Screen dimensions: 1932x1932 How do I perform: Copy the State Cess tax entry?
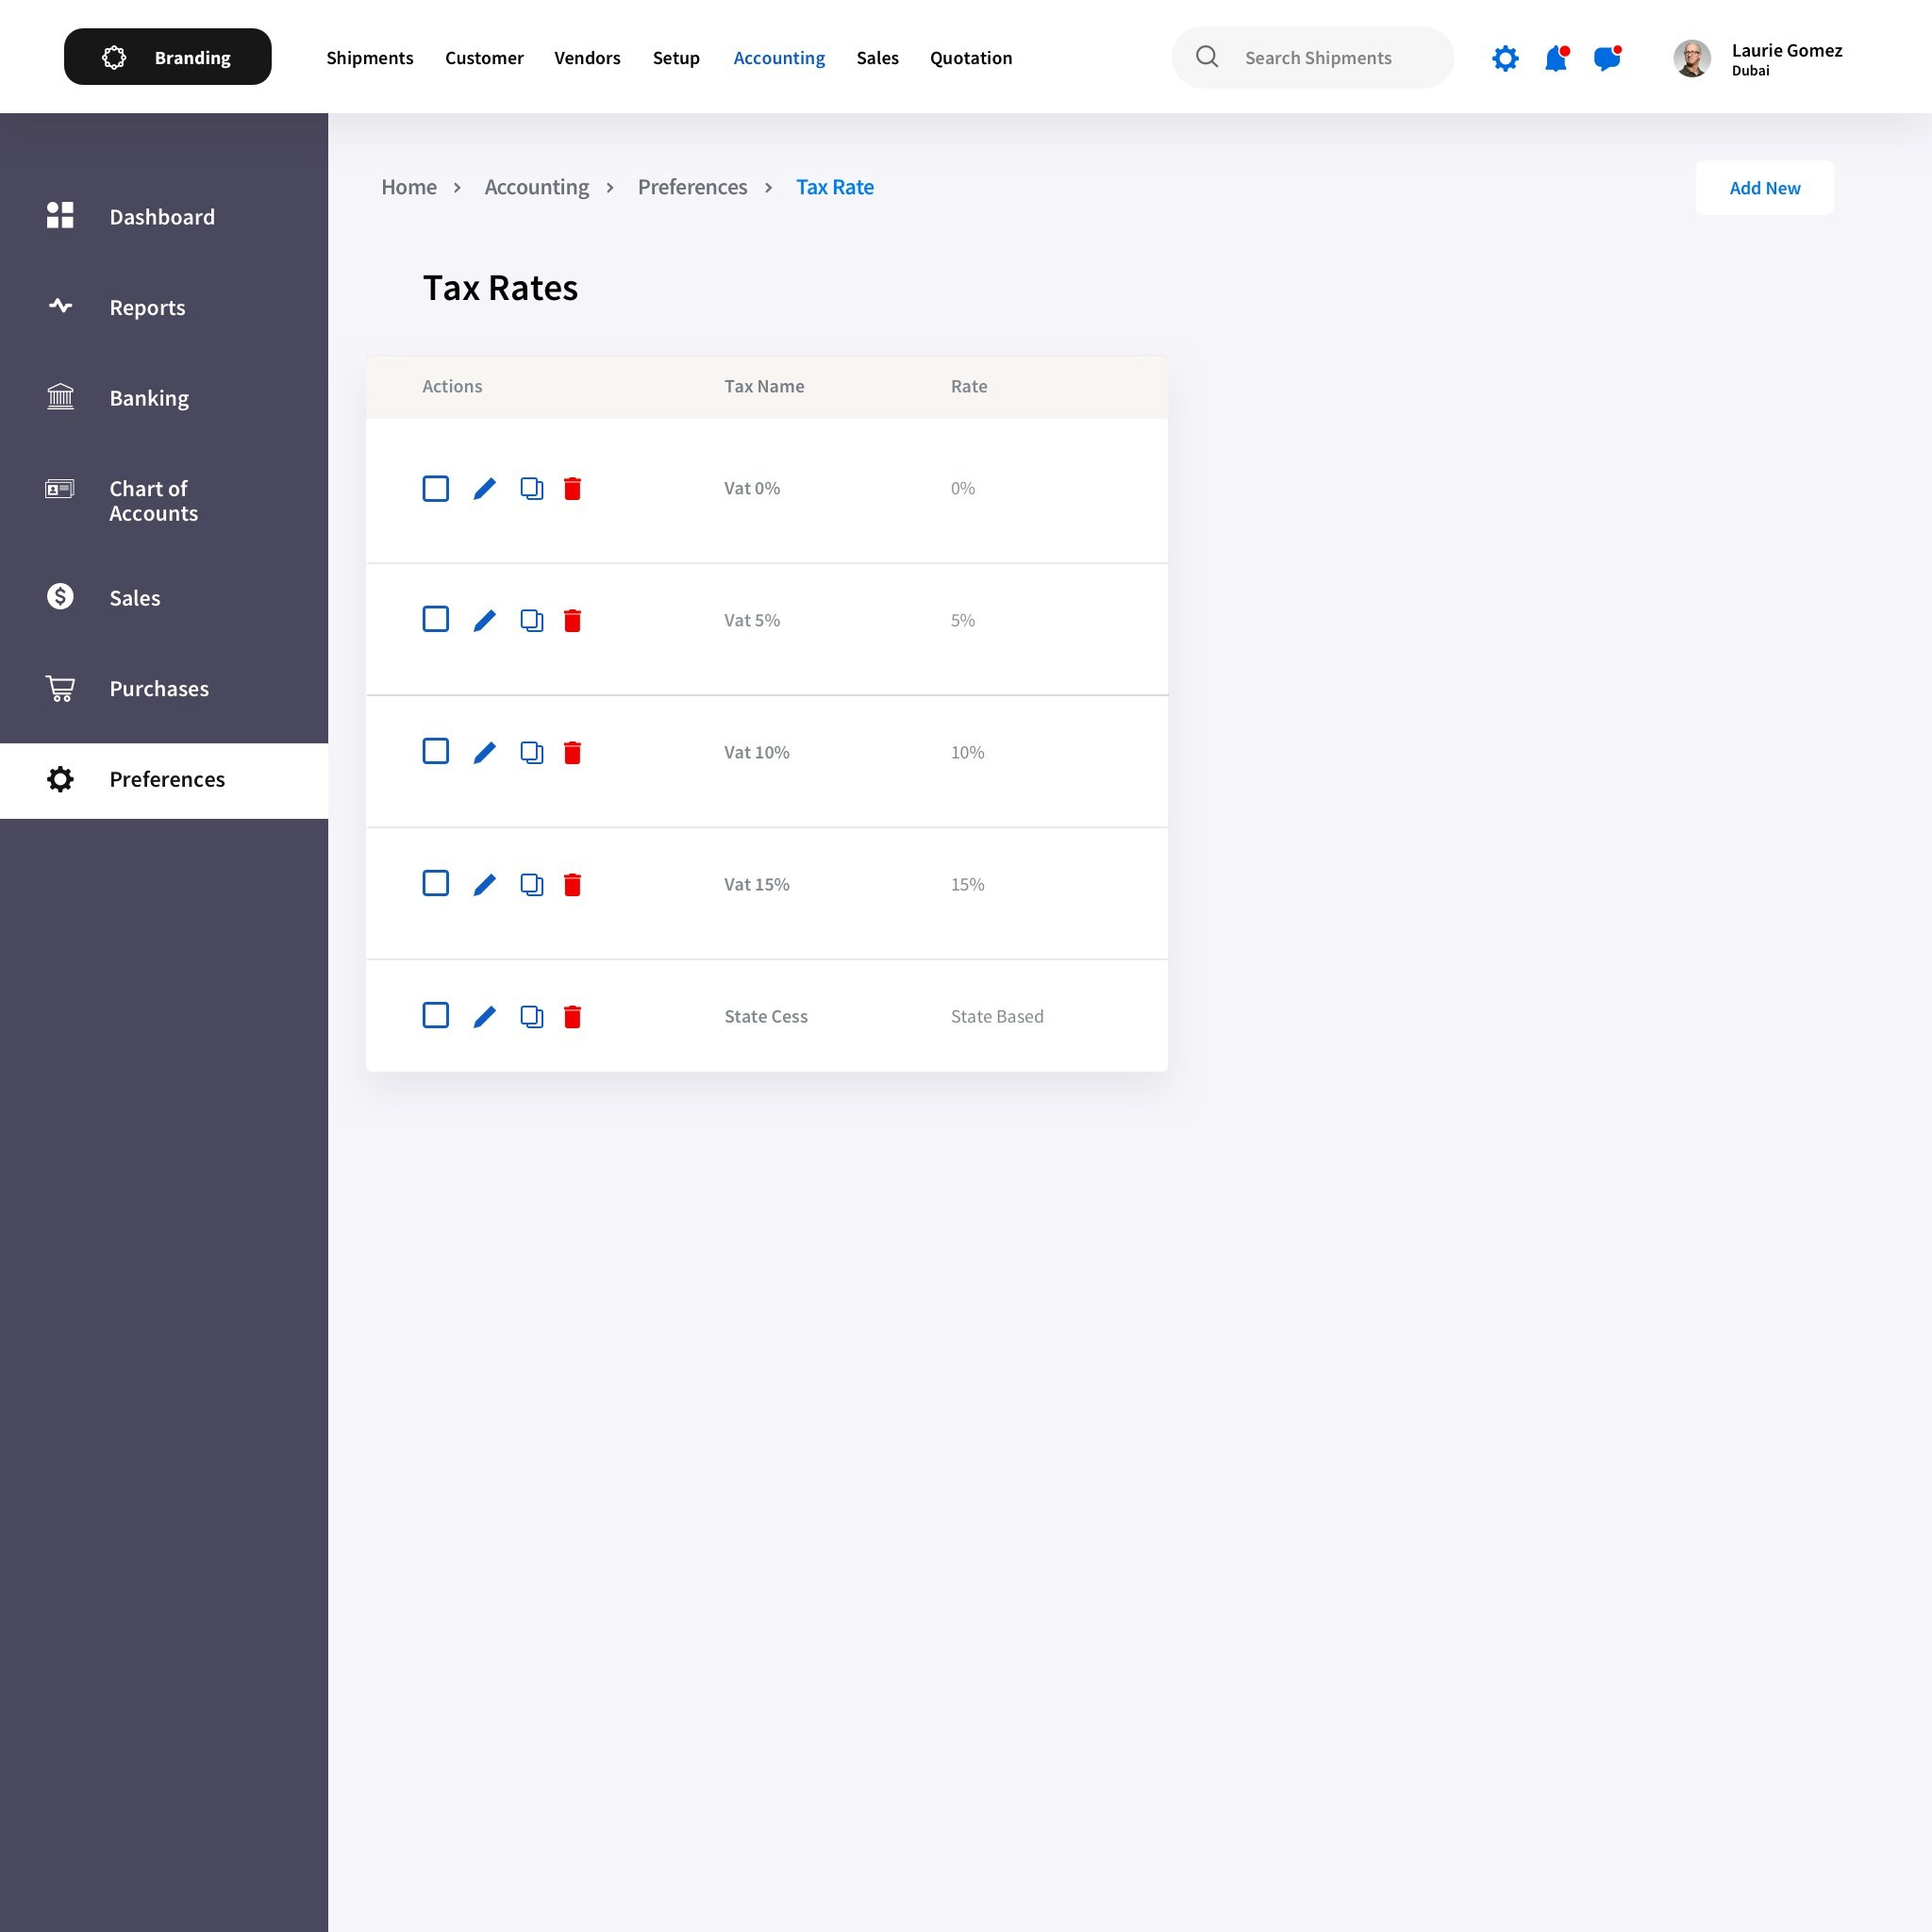[531, 1016]
